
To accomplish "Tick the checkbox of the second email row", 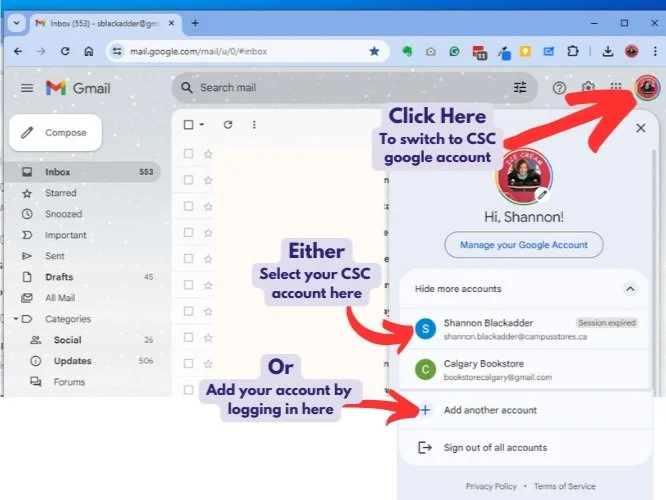I will click(x=189, y=180).
